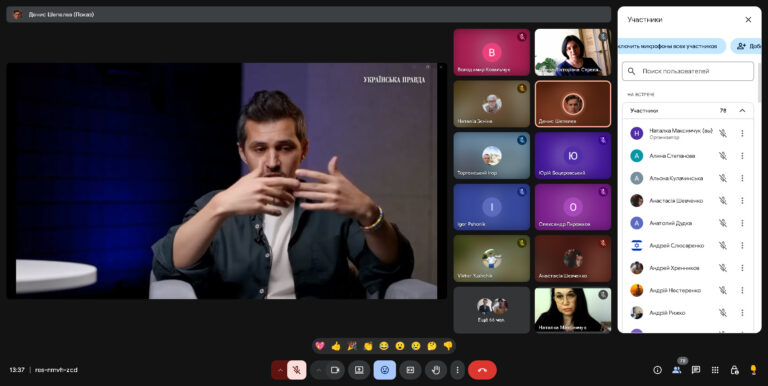768x386 pixels.
Task: Click muted mic icon for Андрій Рижко
Action: coord(722,313)
